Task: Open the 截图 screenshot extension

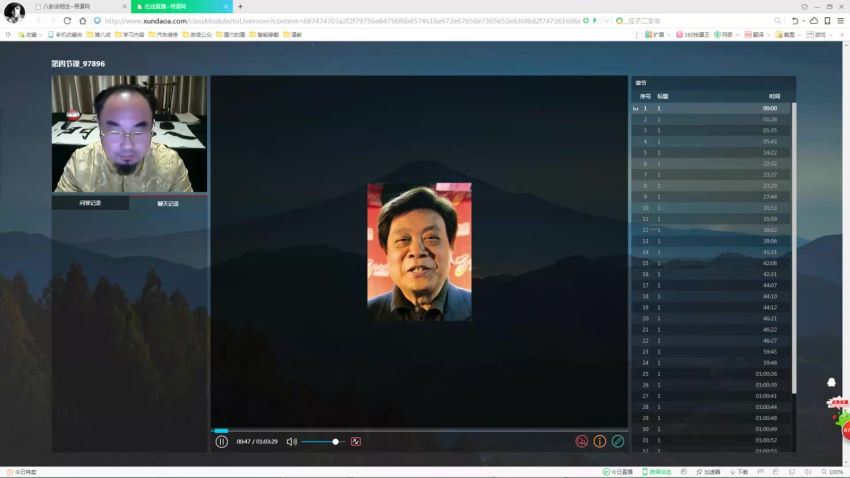Action: click(x=785, y=35)
